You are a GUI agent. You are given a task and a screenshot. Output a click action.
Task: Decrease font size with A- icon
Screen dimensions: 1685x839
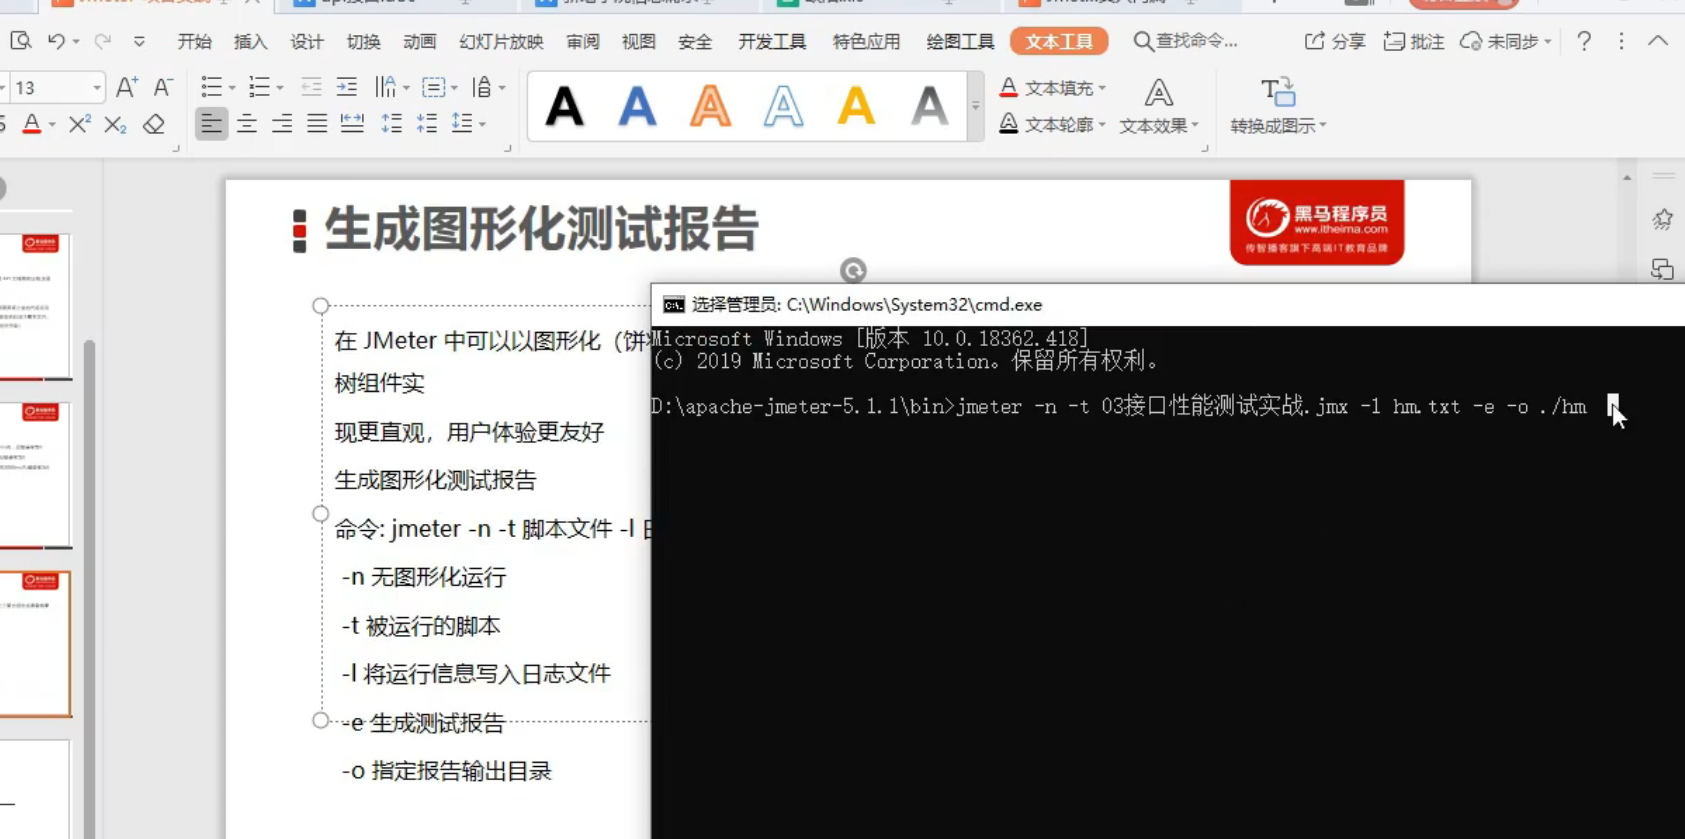point(162,88)
